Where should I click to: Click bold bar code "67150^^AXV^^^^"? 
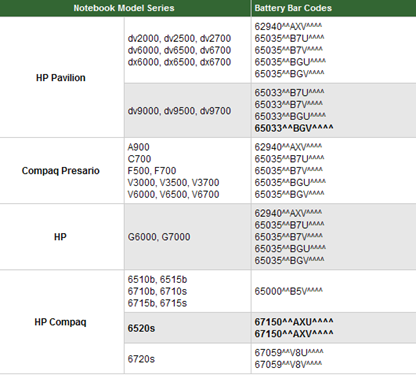coord(294,334)
